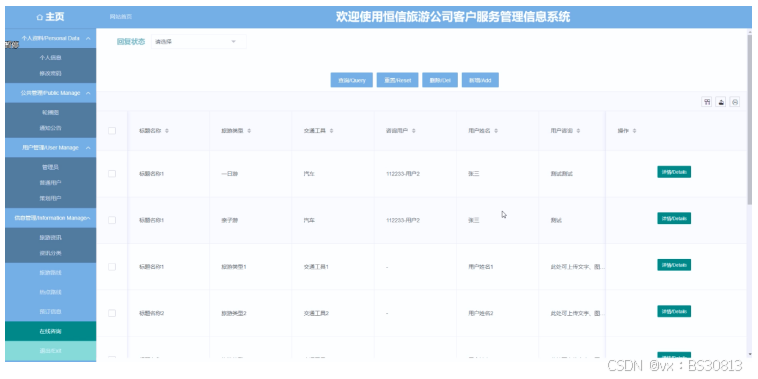
Task: Open Details for the 一日游 row
Action: 674,172
